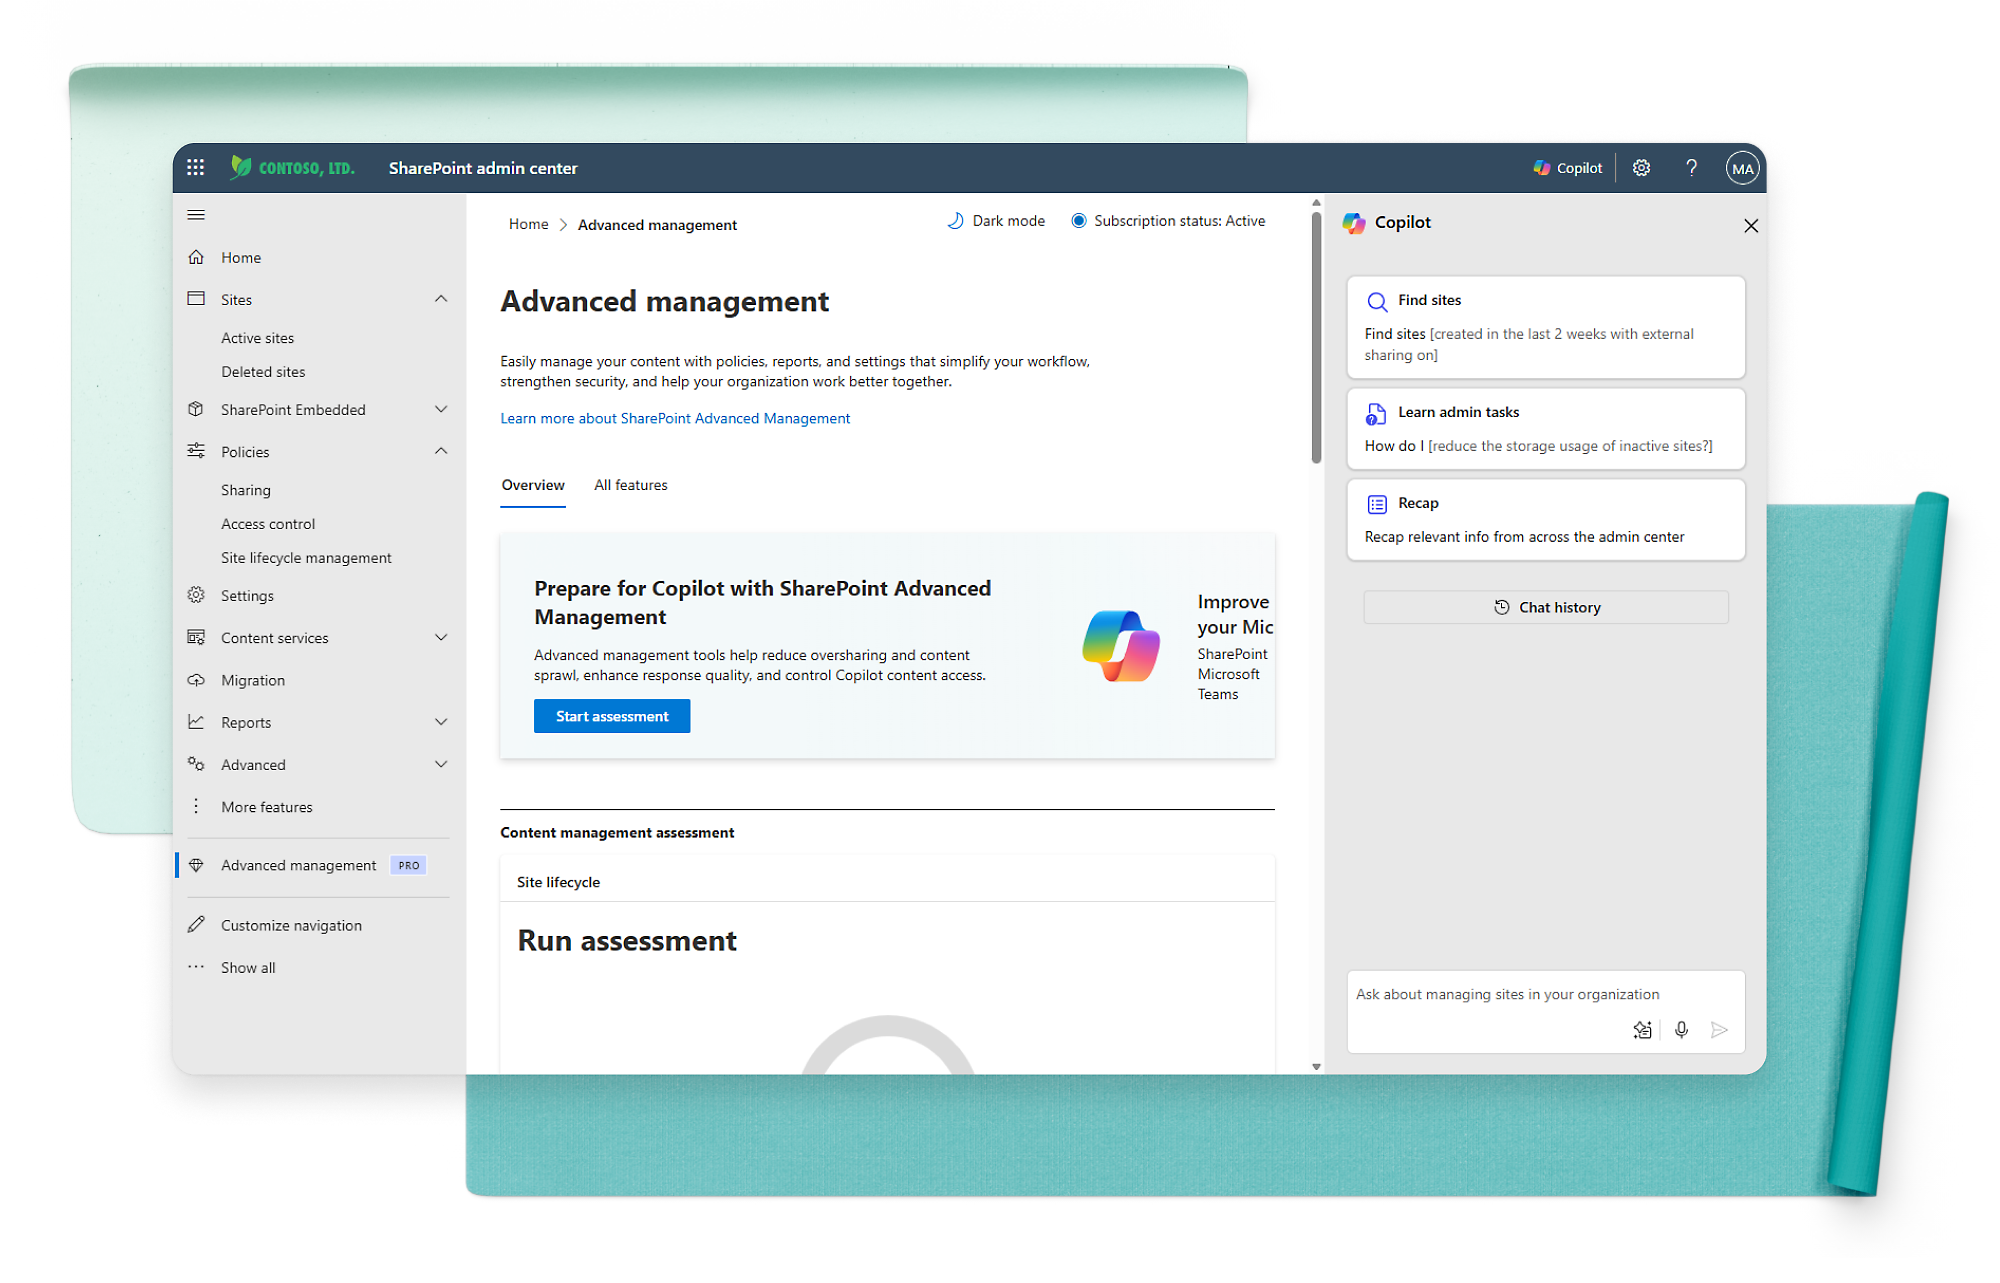Open the MA account avatar
The image size is (2000, 1283).
tap(1742, 168)
